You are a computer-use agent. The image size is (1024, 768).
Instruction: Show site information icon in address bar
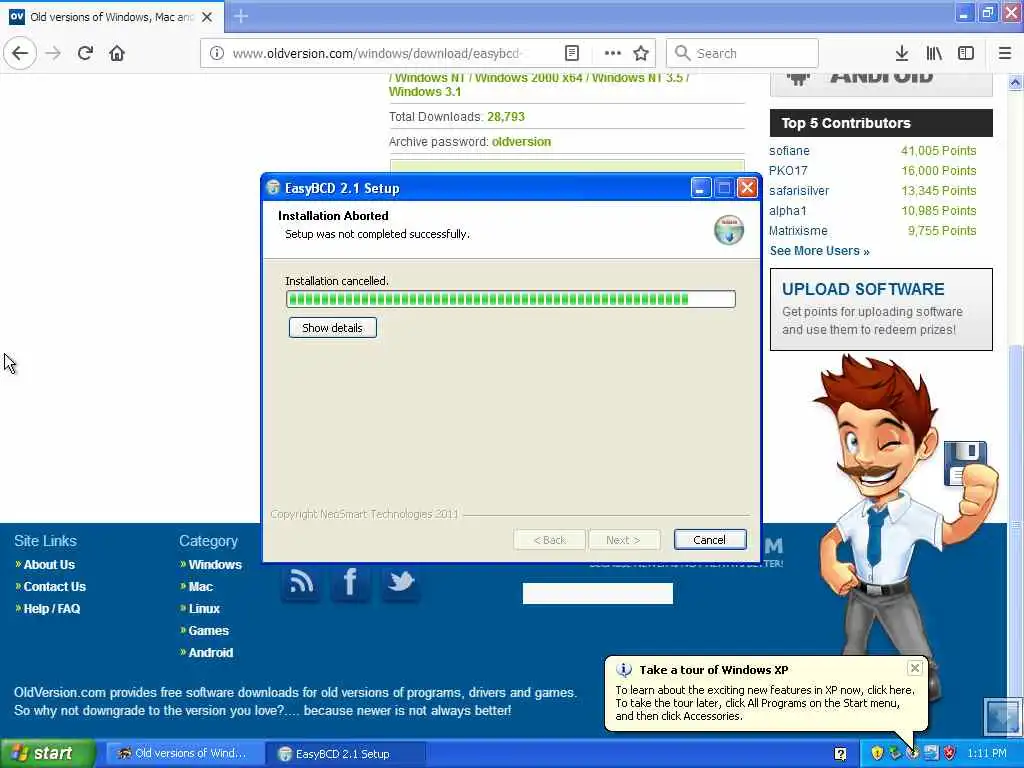coord(217,53)
